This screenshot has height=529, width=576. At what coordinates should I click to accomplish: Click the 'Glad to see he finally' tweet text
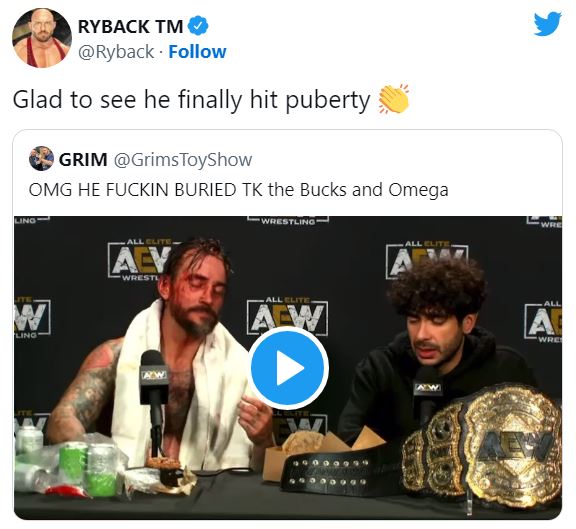191,100
